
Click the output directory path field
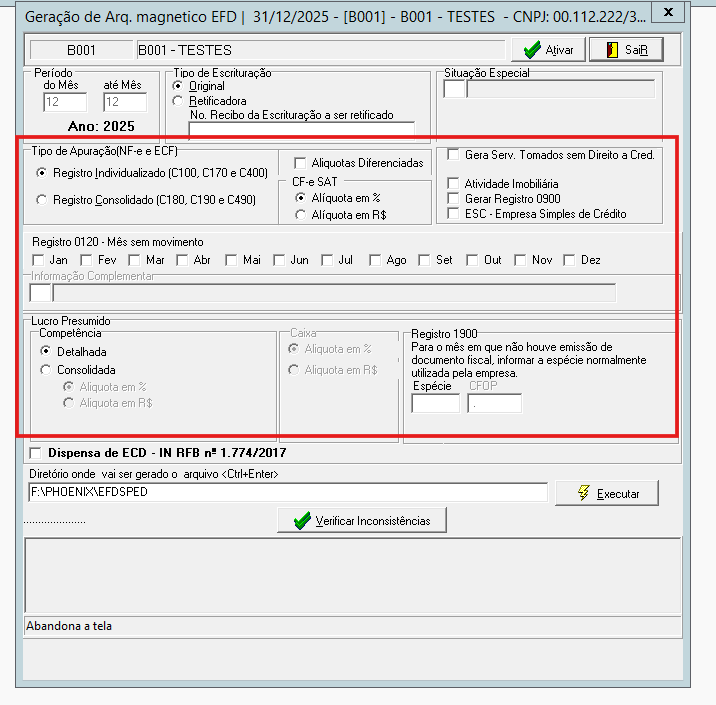click(288, 492)
